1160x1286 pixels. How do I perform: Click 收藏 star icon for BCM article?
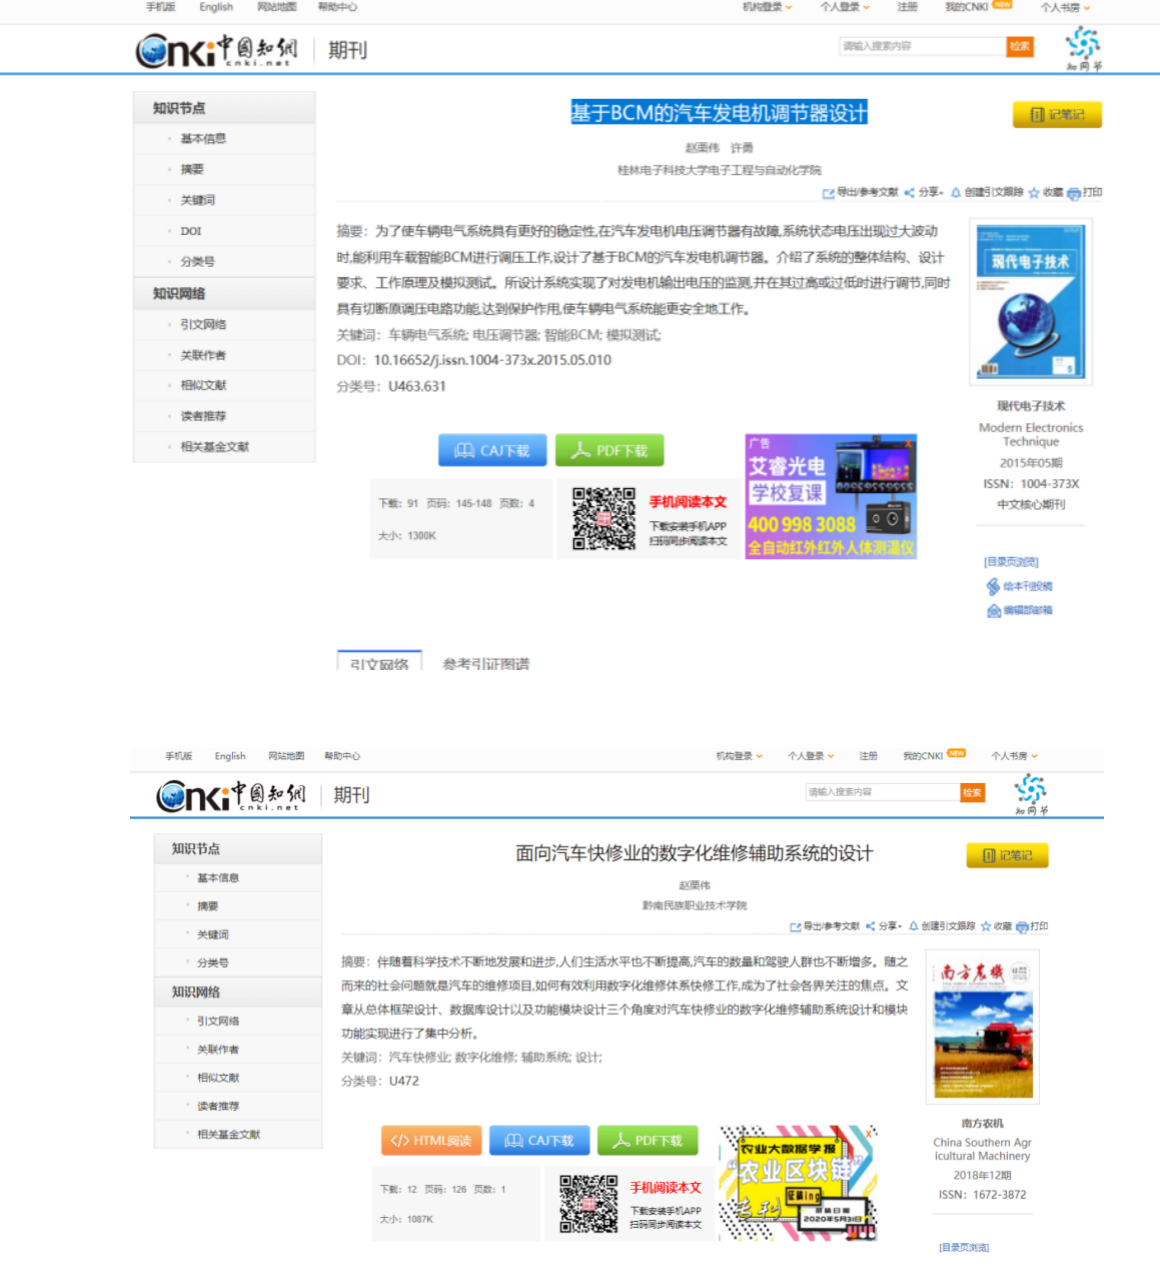pos(1034,193)
